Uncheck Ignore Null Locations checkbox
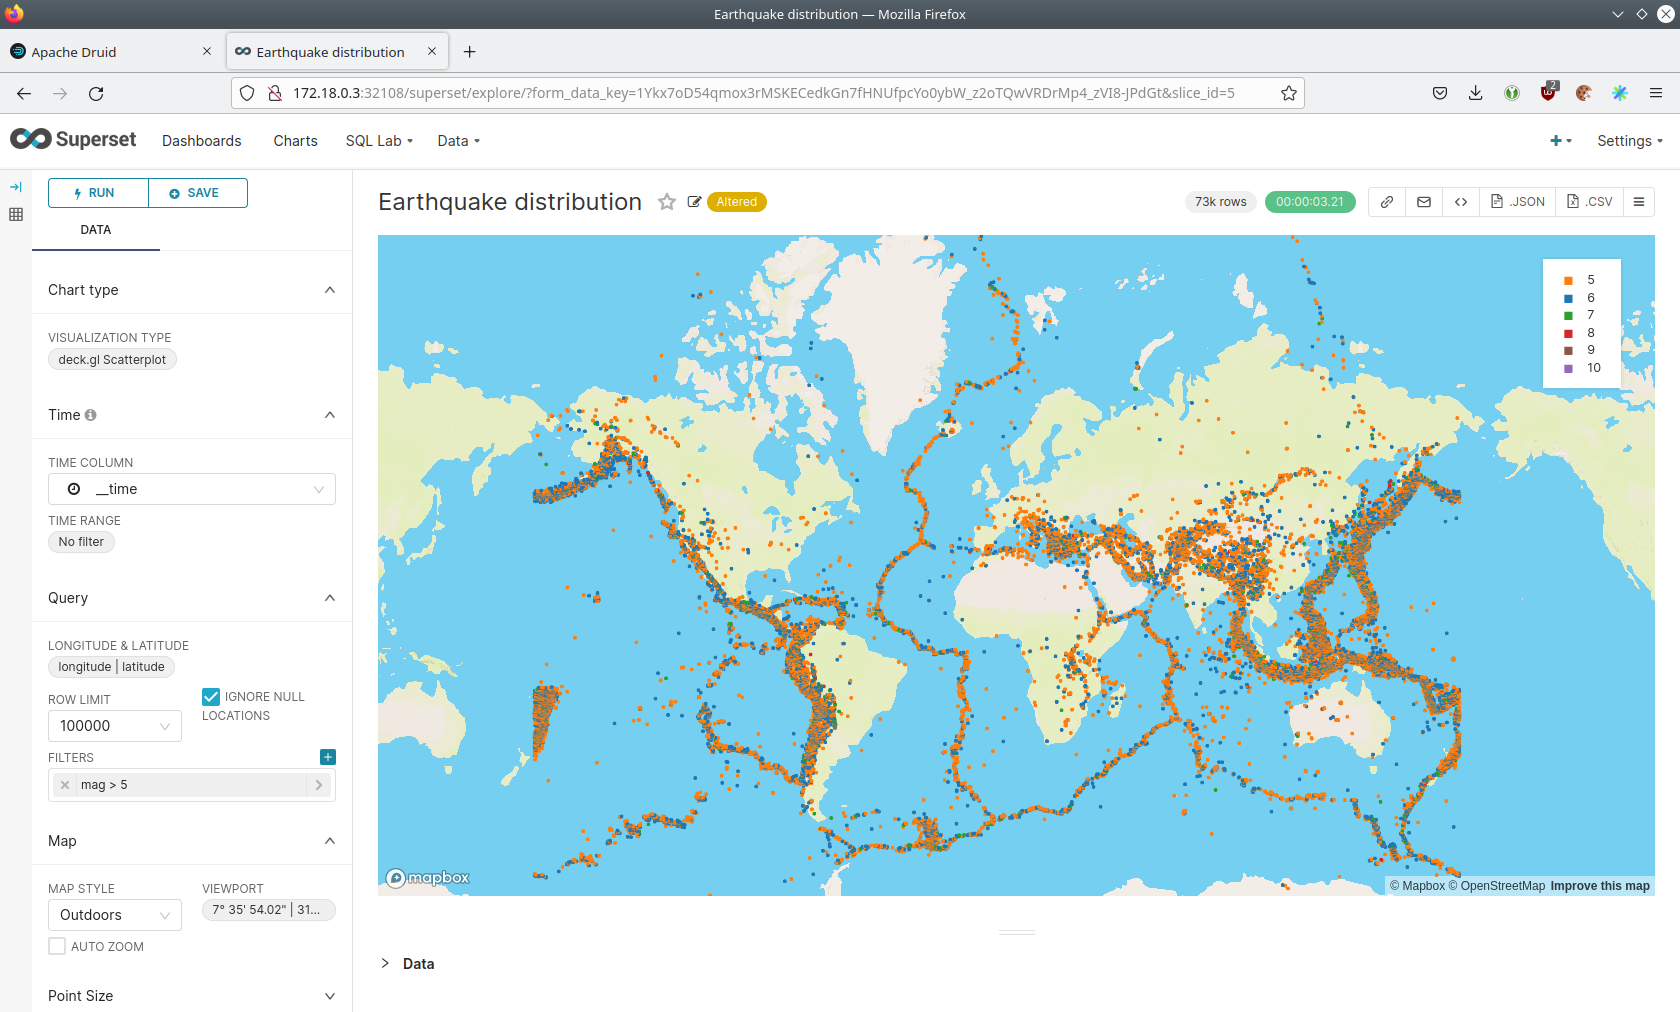Viewport: 1680px width, 1012px height. tap(211, 697)
